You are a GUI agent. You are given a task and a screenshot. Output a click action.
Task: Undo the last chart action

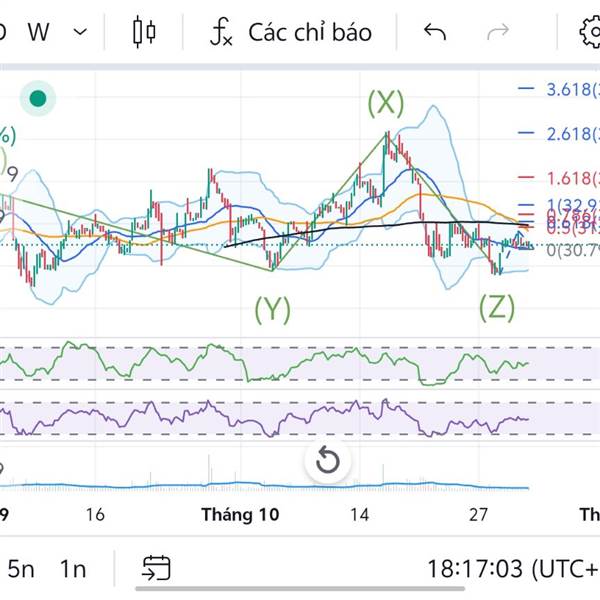coord(435,32)
